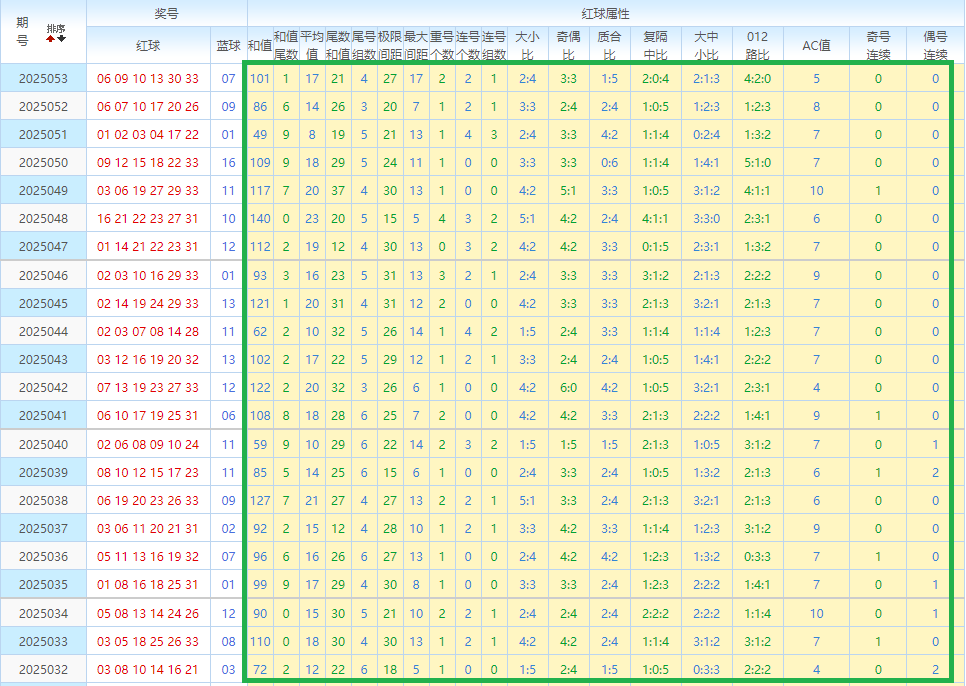Sort periods ascending with the red up arrow

[51, 39]
